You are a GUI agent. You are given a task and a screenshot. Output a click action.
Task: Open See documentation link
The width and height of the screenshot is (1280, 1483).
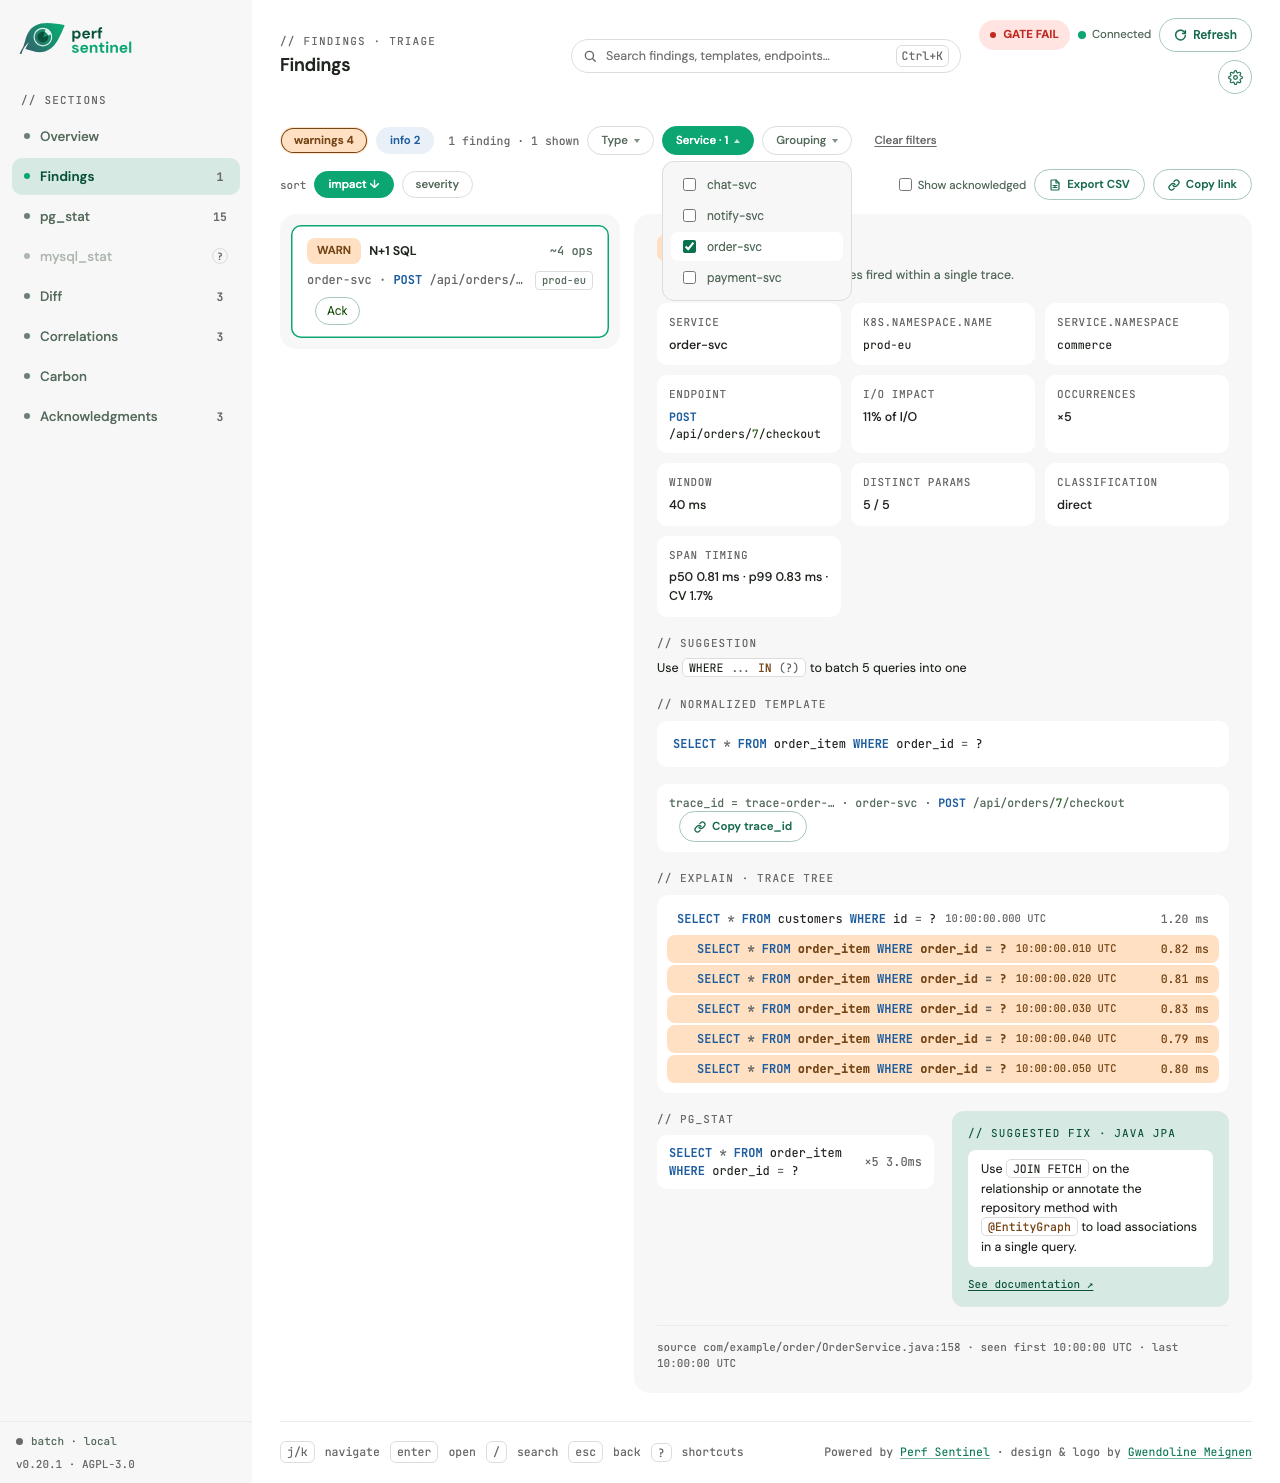1030,1284
